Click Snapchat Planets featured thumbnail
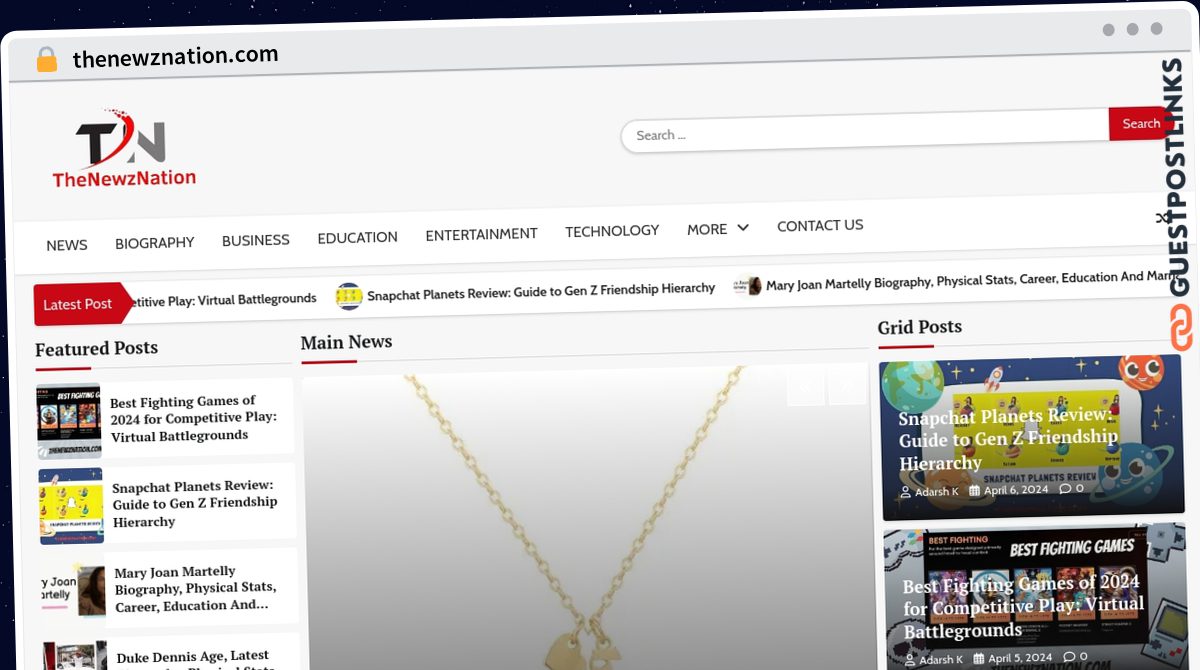This screenshot has height=670, width=1200. click(x=71, y=506)
